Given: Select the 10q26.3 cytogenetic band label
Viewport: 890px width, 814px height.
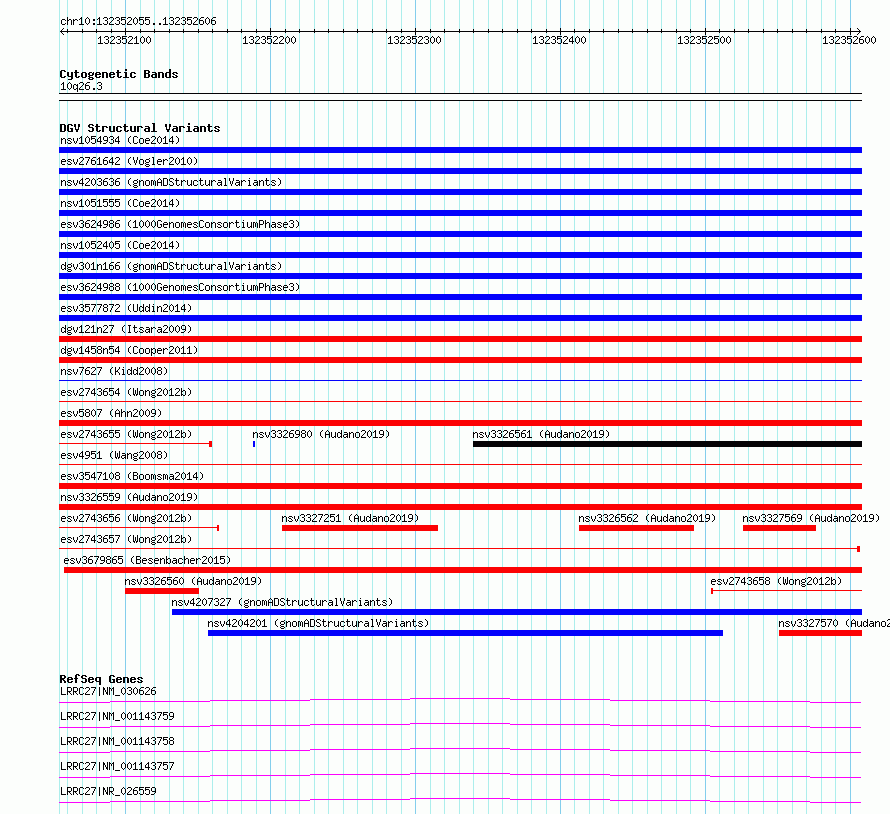Looking at the screenshot, I should coord(81,86).
